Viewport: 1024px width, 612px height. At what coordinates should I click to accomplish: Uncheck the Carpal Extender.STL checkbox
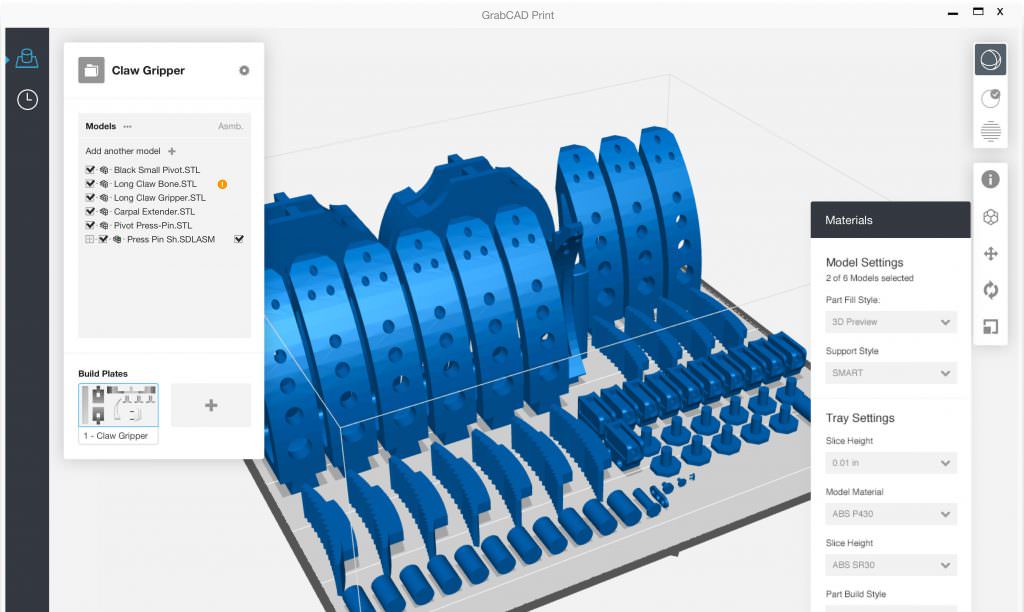tap(90, 212)
